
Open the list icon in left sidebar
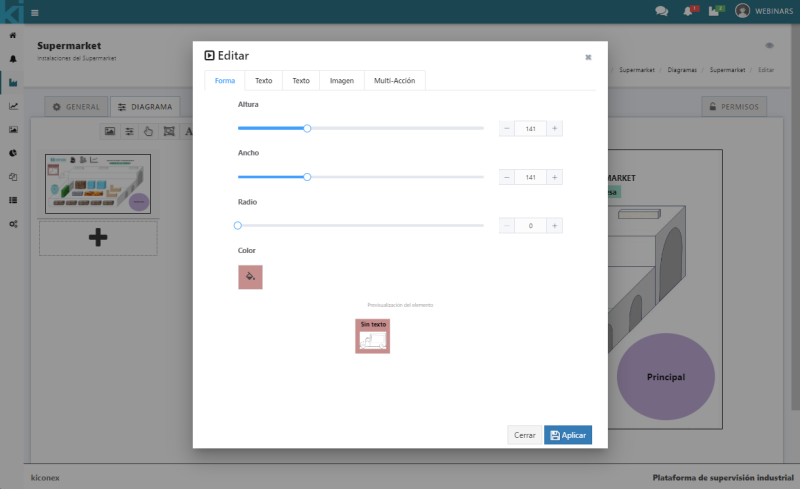tap(12, 200)
